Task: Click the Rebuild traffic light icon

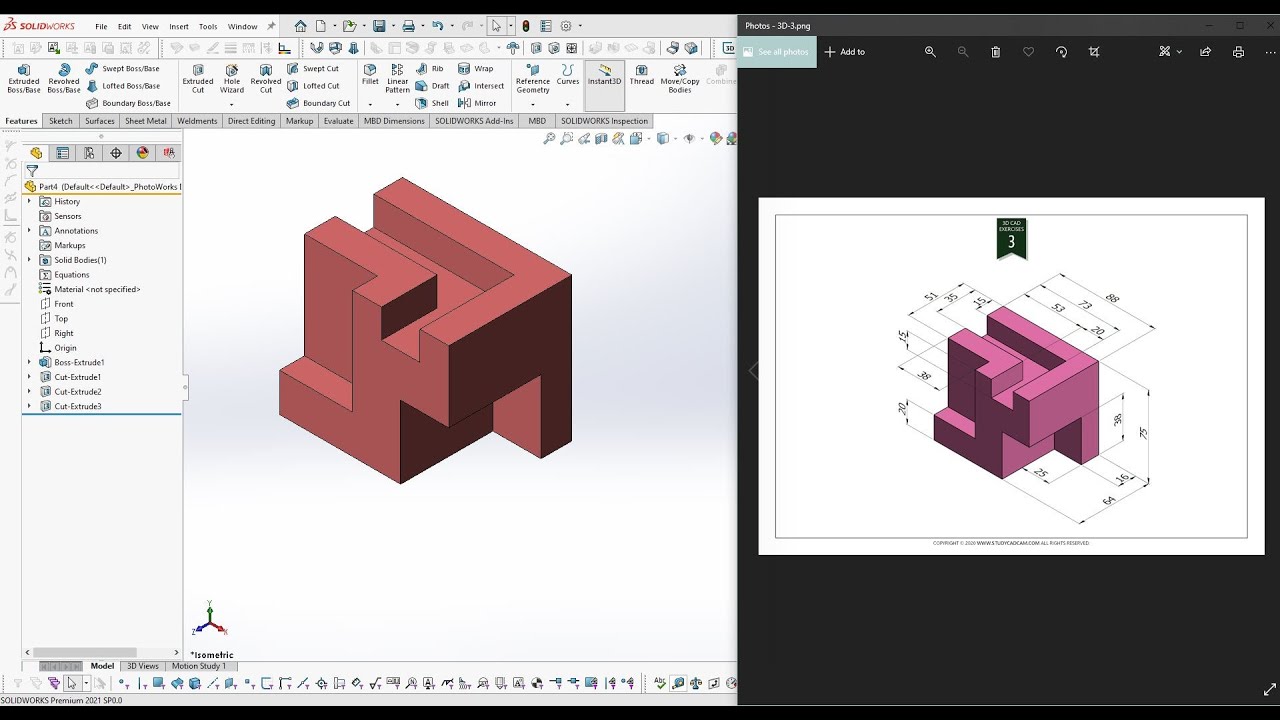Action: 526,26
